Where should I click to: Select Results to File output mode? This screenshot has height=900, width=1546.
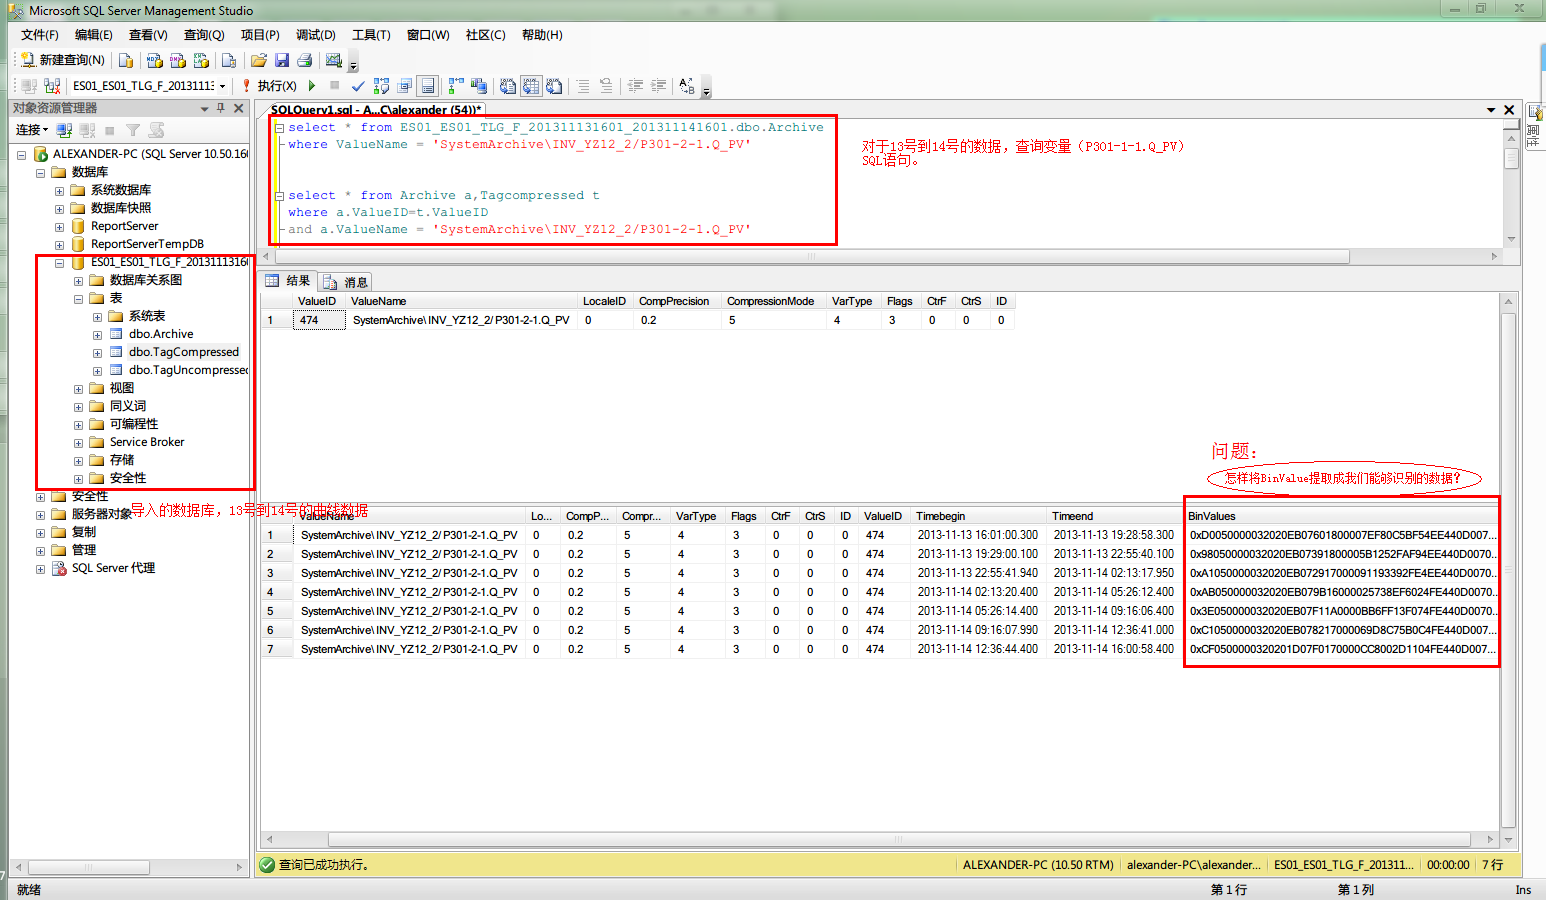coord(554,86)
